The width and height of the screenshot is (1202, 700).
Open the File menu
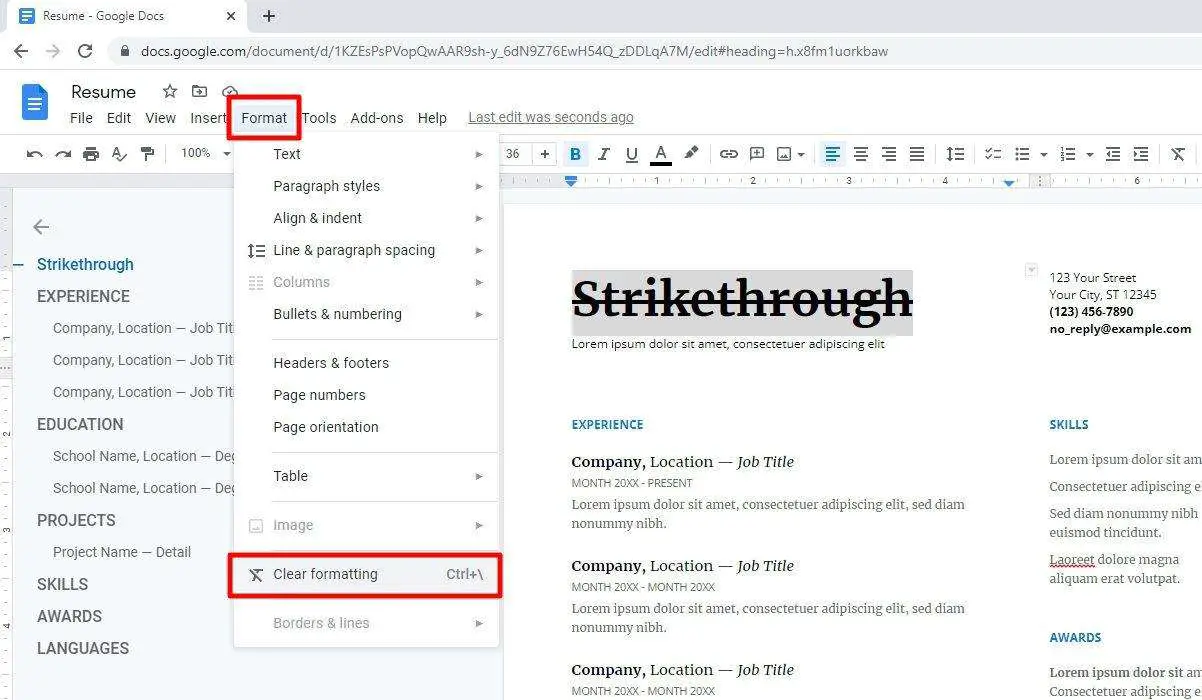pyautogui.click(x=82, y=118)
